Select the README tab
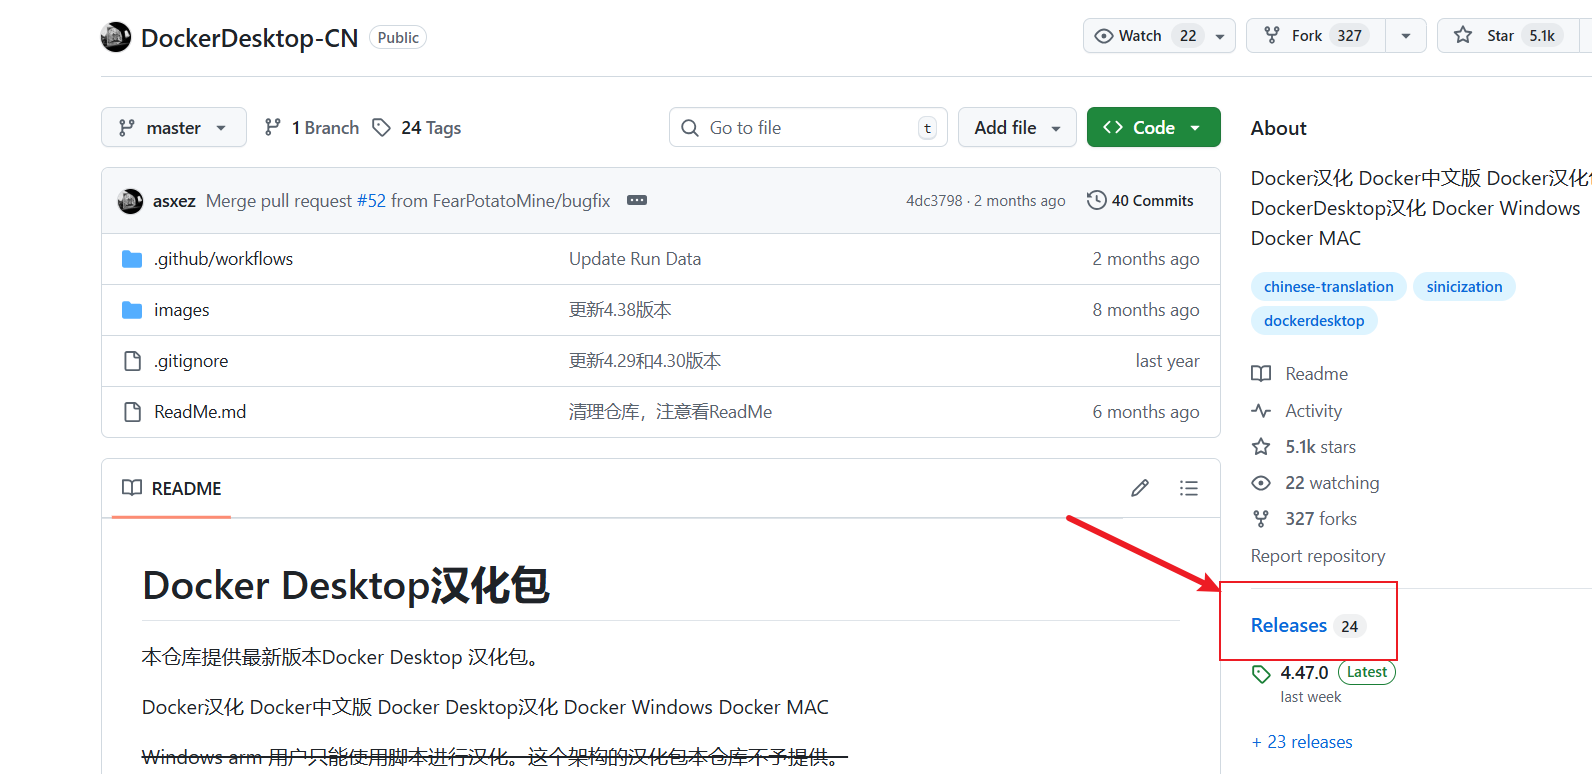 pyautogui.click(x=172, y=488)
